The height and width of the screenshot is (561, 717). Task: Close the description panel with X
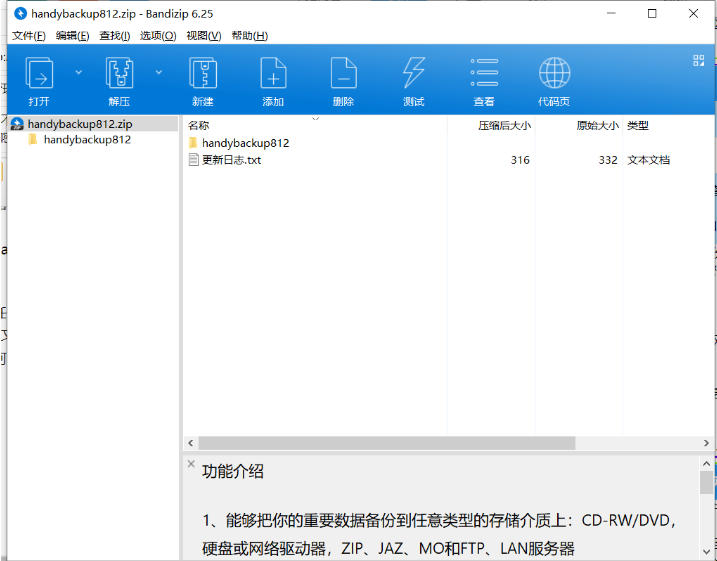pos(191,464)
